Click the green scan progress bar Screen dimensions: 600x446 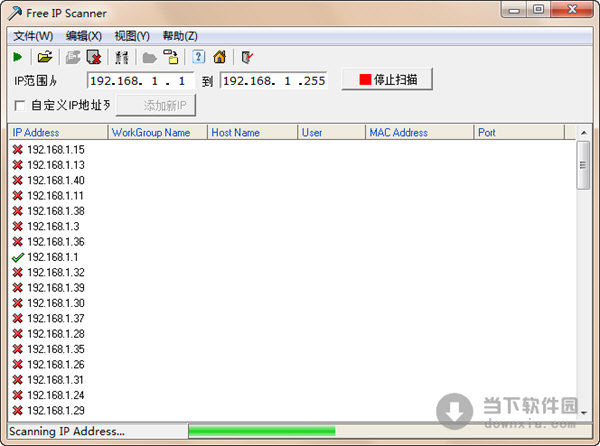pos(262,431)
